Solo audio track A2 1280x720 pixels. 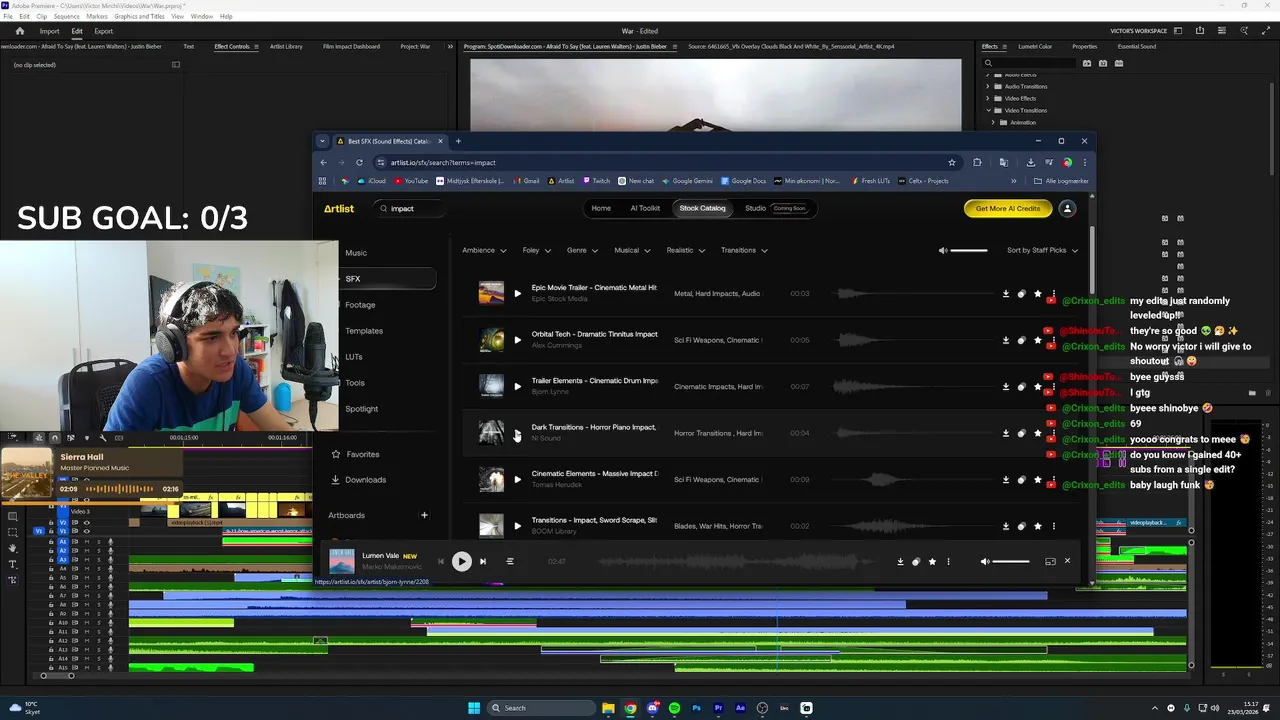(99, 550)
